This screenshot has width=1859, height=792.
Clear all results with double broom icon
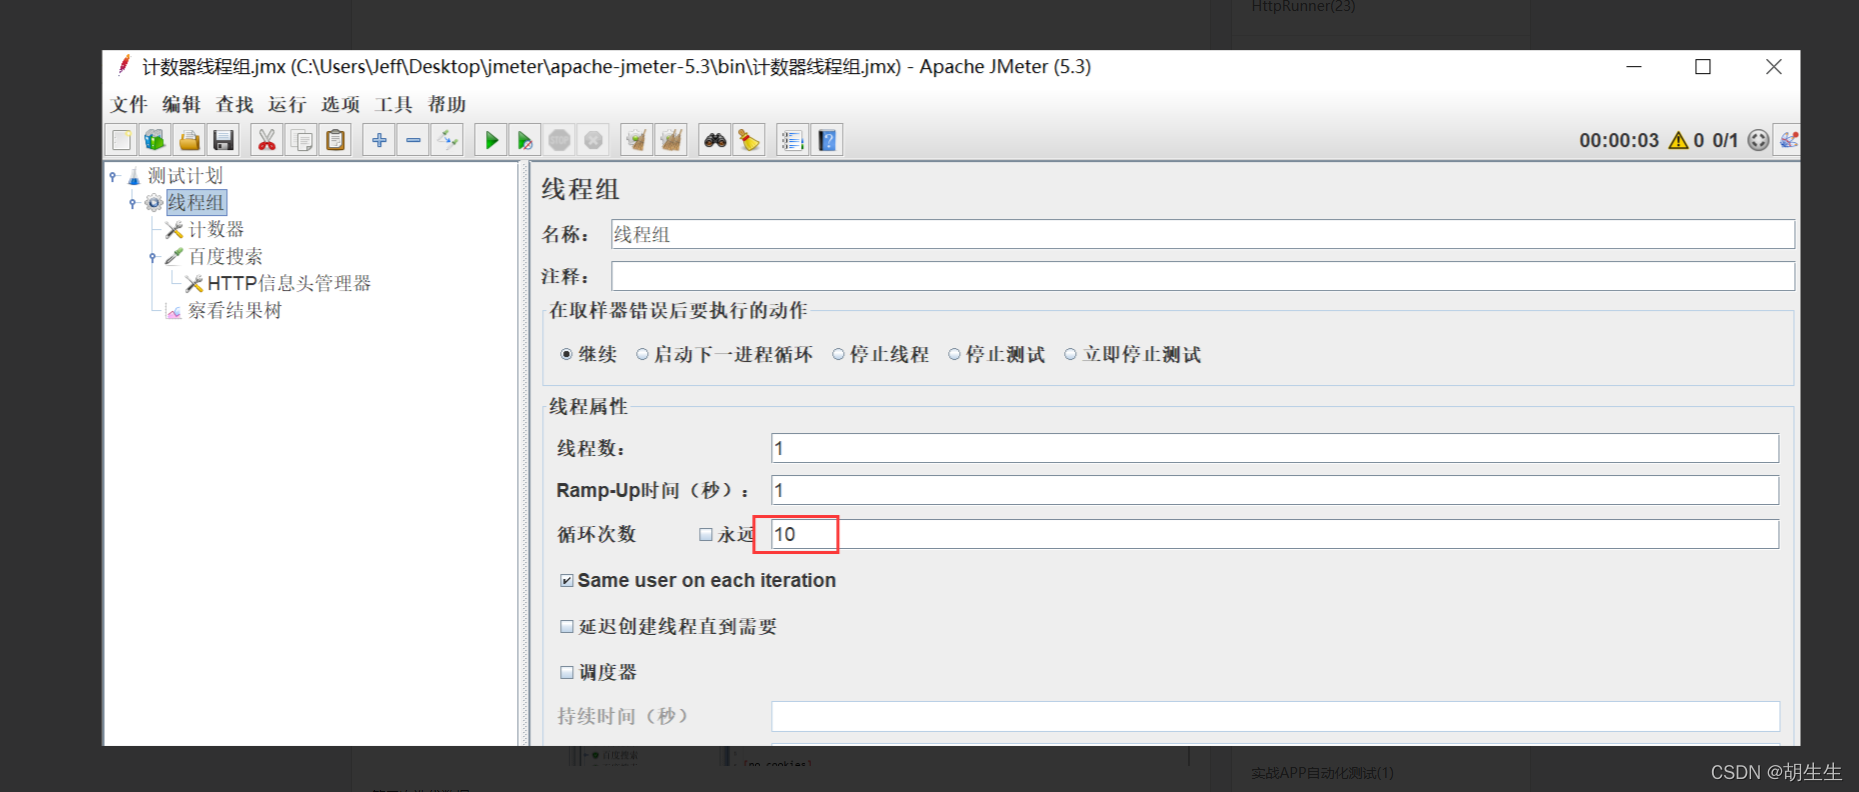(x=671, y=140)
